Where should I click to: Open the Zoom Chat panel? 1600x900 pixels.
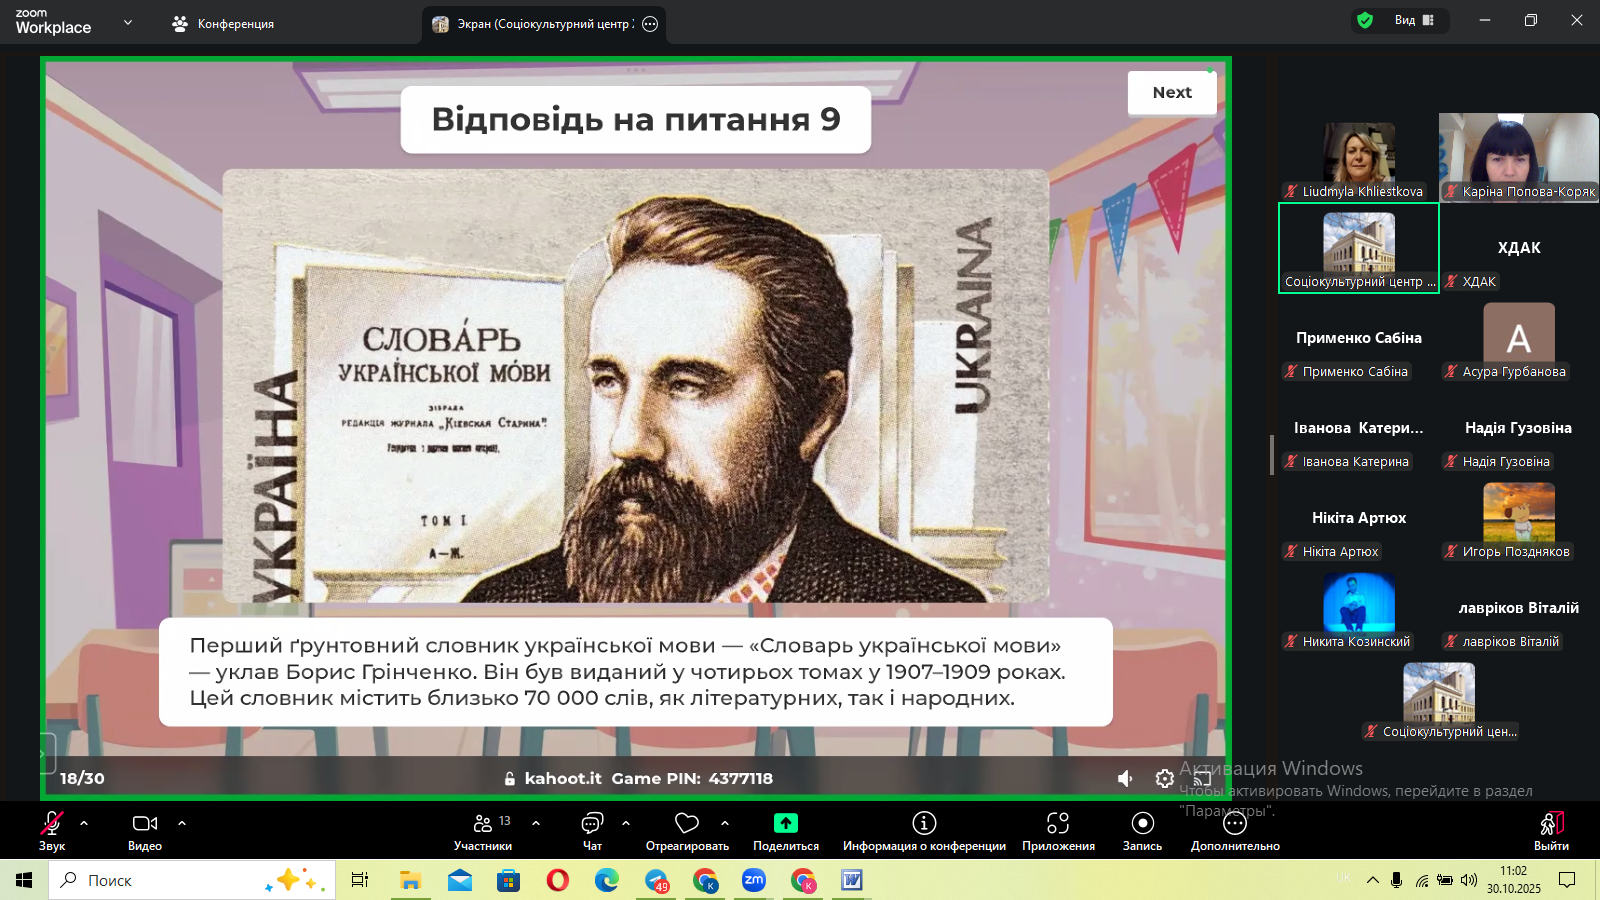pos(592,823)
